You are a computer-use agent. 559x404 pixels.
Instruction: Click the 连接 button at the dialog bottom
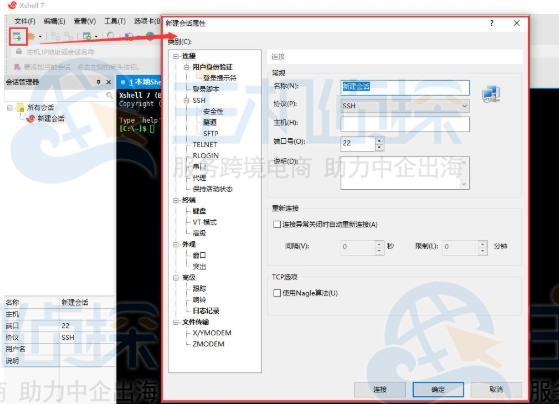coord(380,389)
